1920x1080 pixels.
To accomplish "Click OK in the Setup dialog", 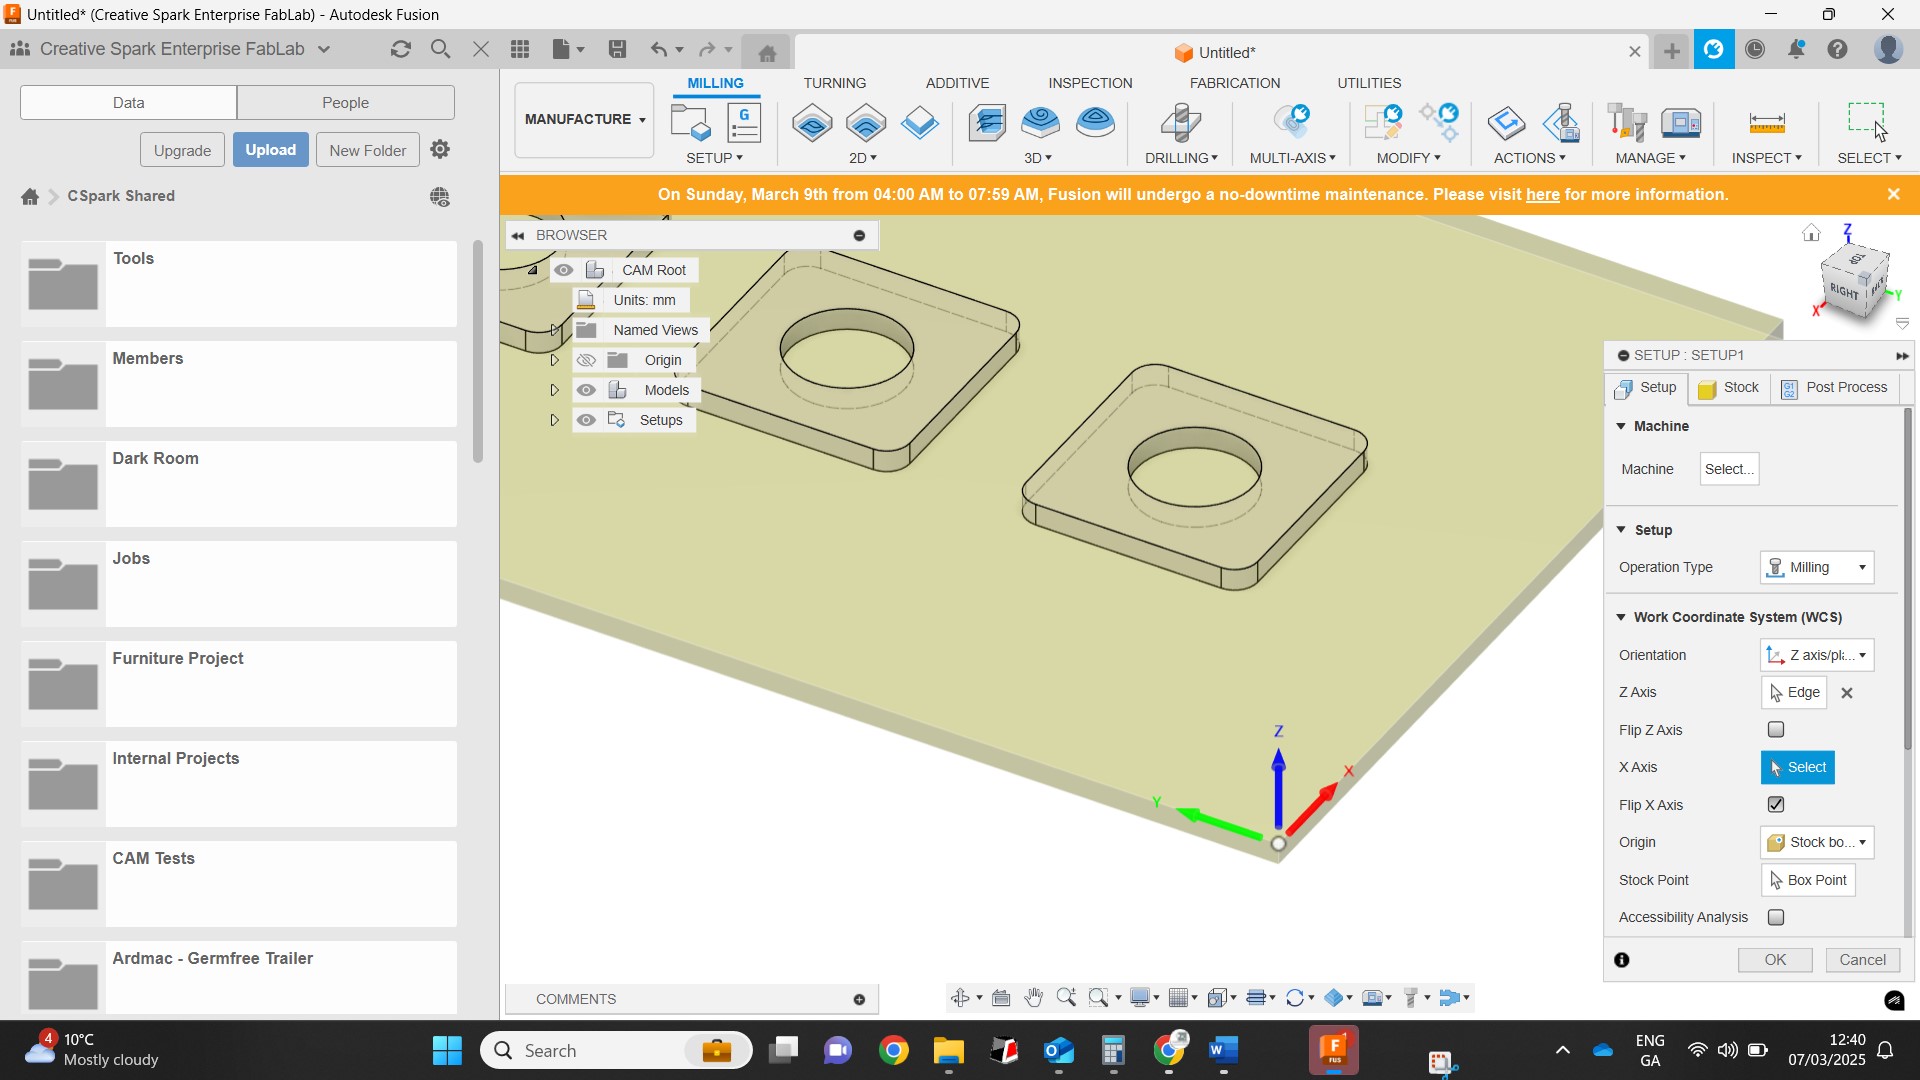I will pyautogui.click(x=1775, y=960).
